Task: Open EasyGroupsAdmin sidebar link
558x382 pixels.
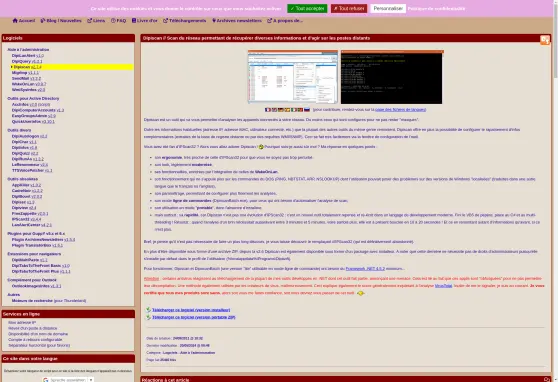Action: pyautogui.click(x=34, y=116)
